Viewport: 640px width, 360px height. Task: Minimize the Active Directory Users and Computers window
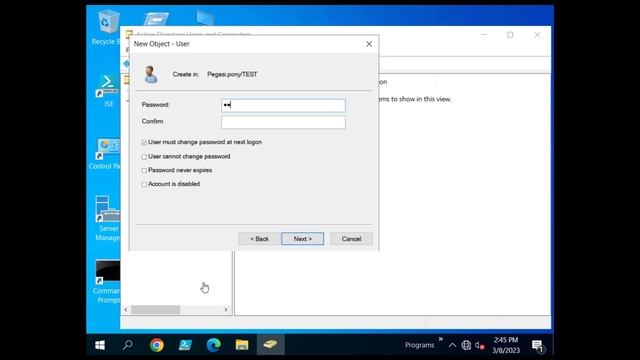pyautogui.click(x=484, y=35)
